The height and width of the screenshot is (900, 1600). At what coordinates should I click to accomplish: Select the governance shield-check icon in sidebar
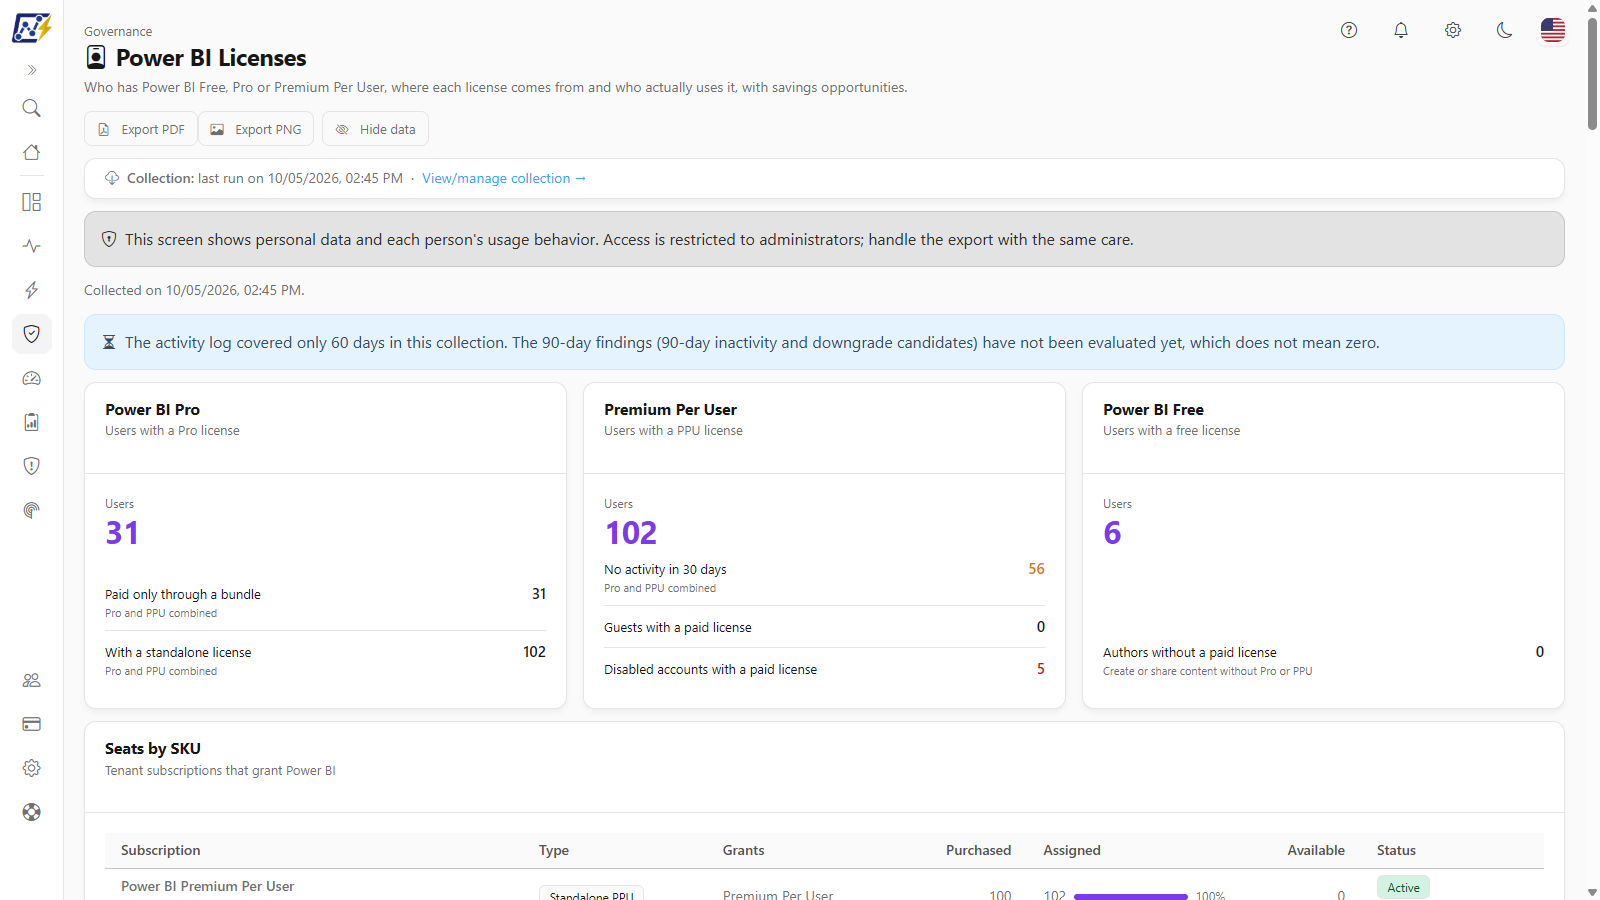(x=32, y=334)
